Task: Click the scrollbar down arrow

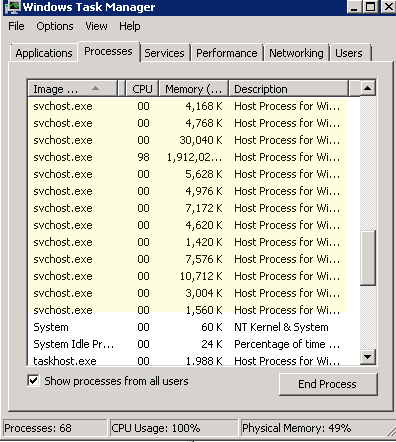Action: pos(368,357)
